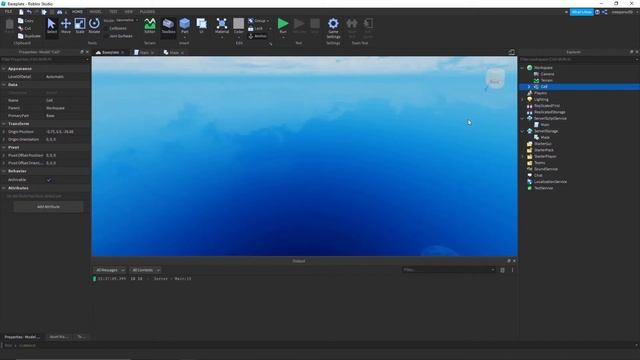Open Output panel options menu (three dots)
Viewport: 640px width, 360px height.
click(x=512, y=270)
